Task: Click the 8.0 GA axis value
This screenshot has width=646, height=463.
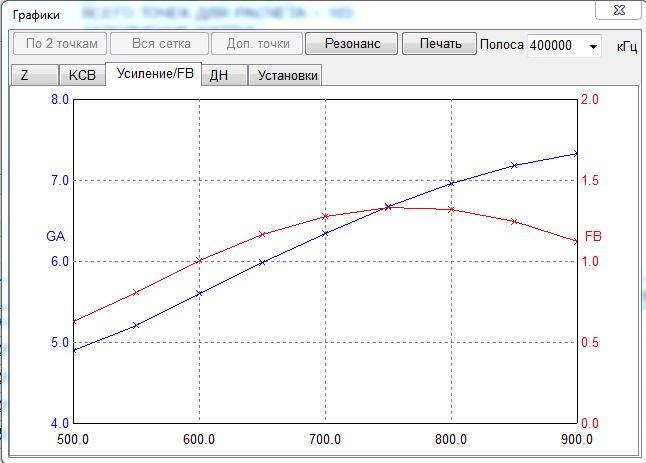Action: point(60,99)
